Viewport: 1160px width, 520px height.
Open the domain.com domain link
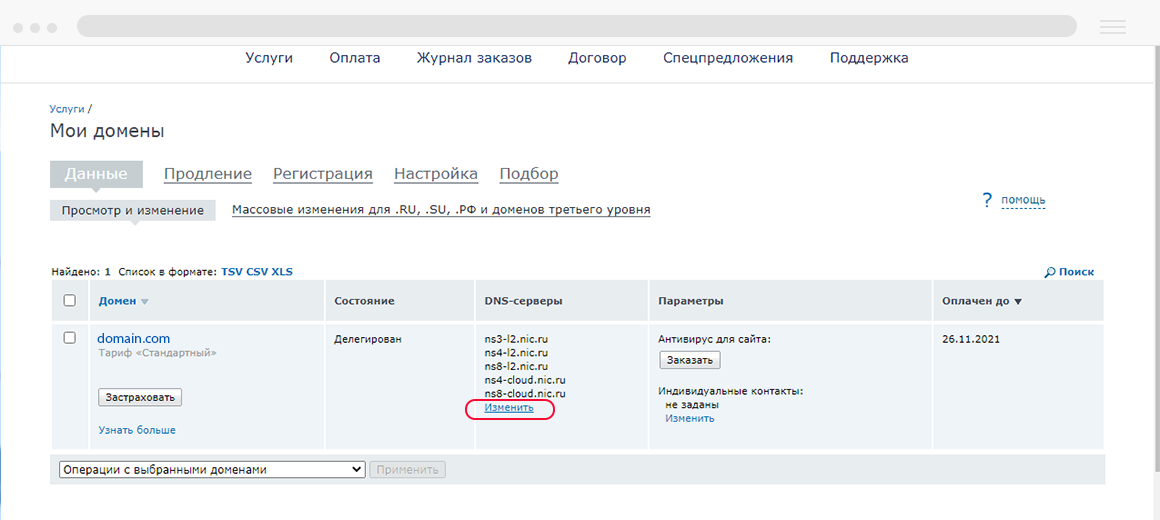click(134, 338)
